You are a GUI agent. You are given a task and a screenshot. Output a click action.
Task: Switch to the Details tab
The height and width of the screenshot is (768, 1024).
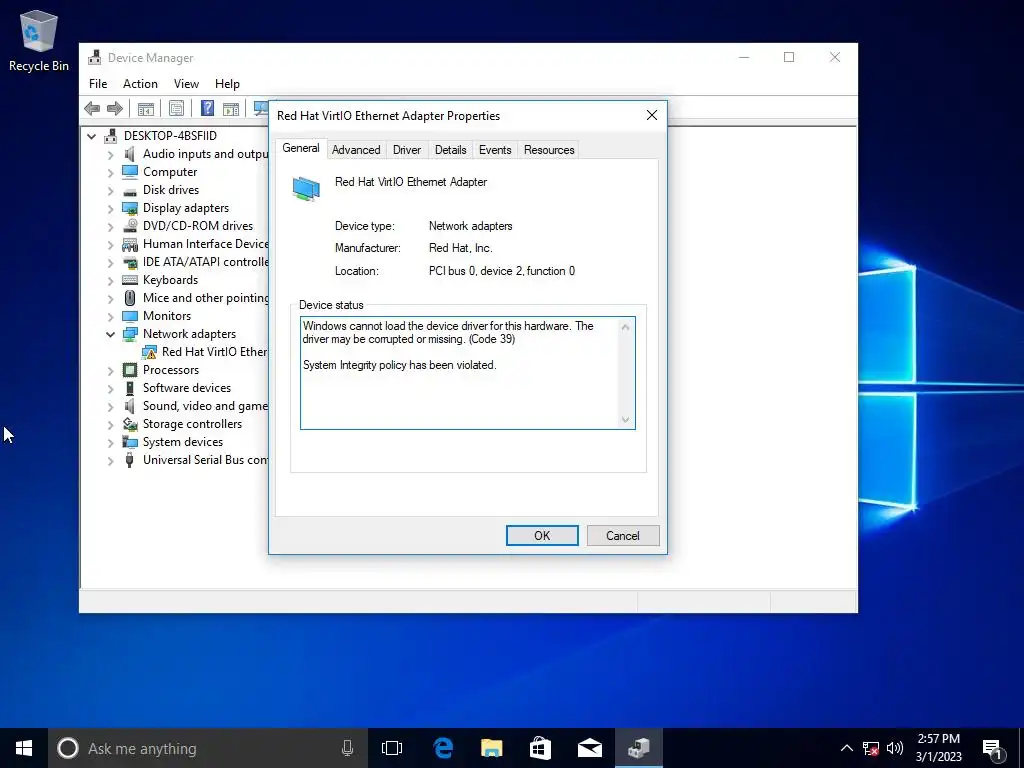click(451, 150)
